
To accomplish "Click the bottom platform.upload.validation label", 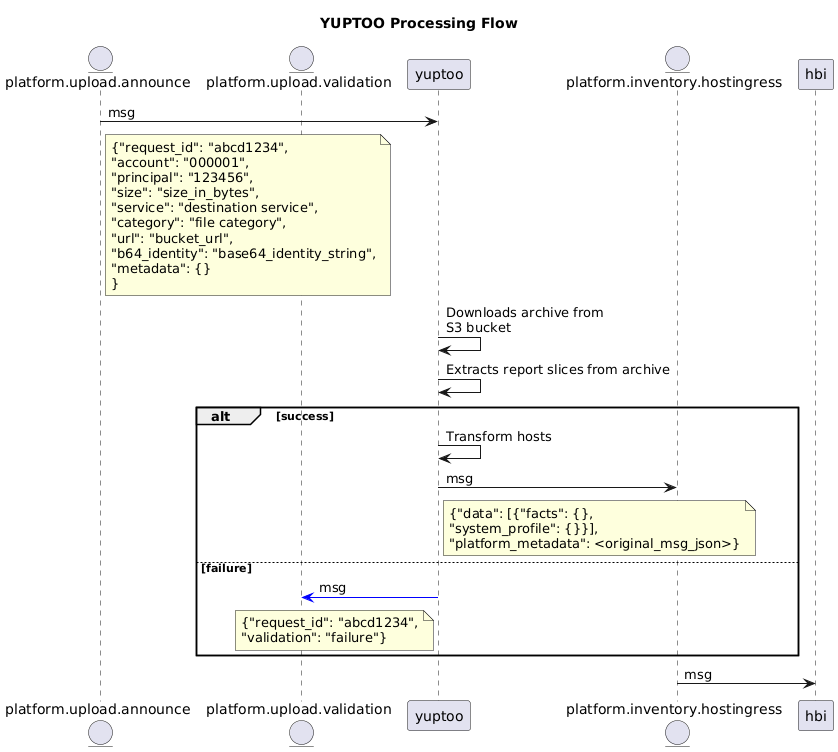I will tap(299, 709).
